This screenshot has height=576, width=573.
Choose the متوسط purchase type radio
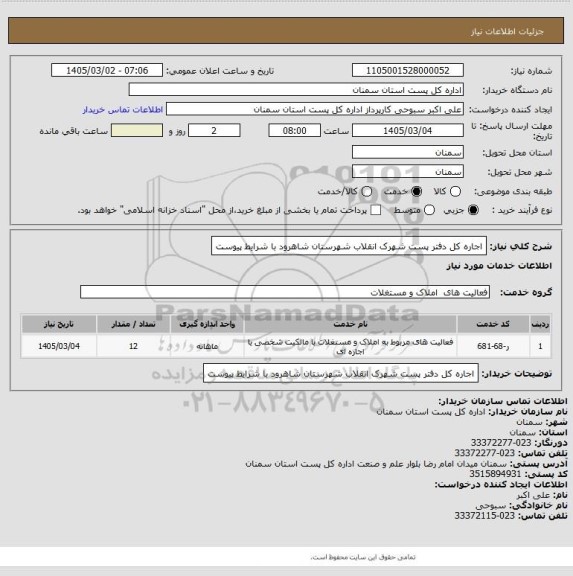[x=429, y=210]
